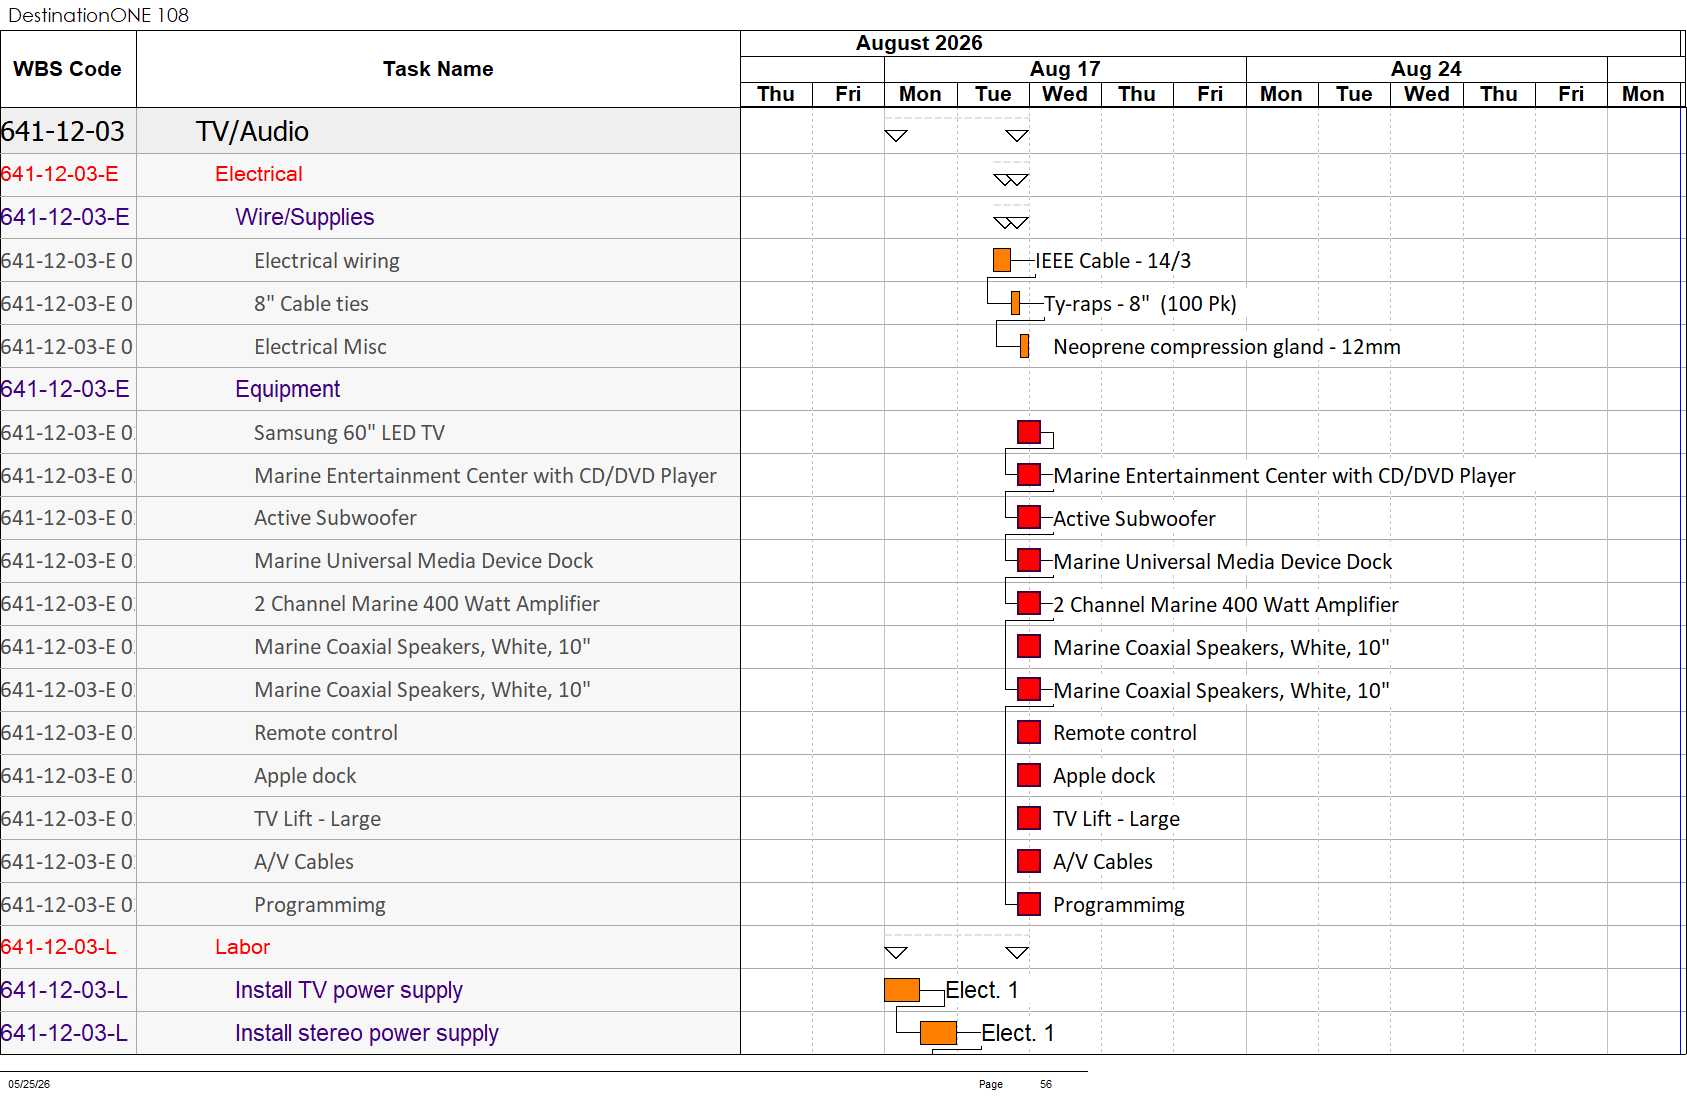Click the orange Electrical wiring Gantt bar
The width and height of the screenshot is (1687, 1097).
[1001, 260]
